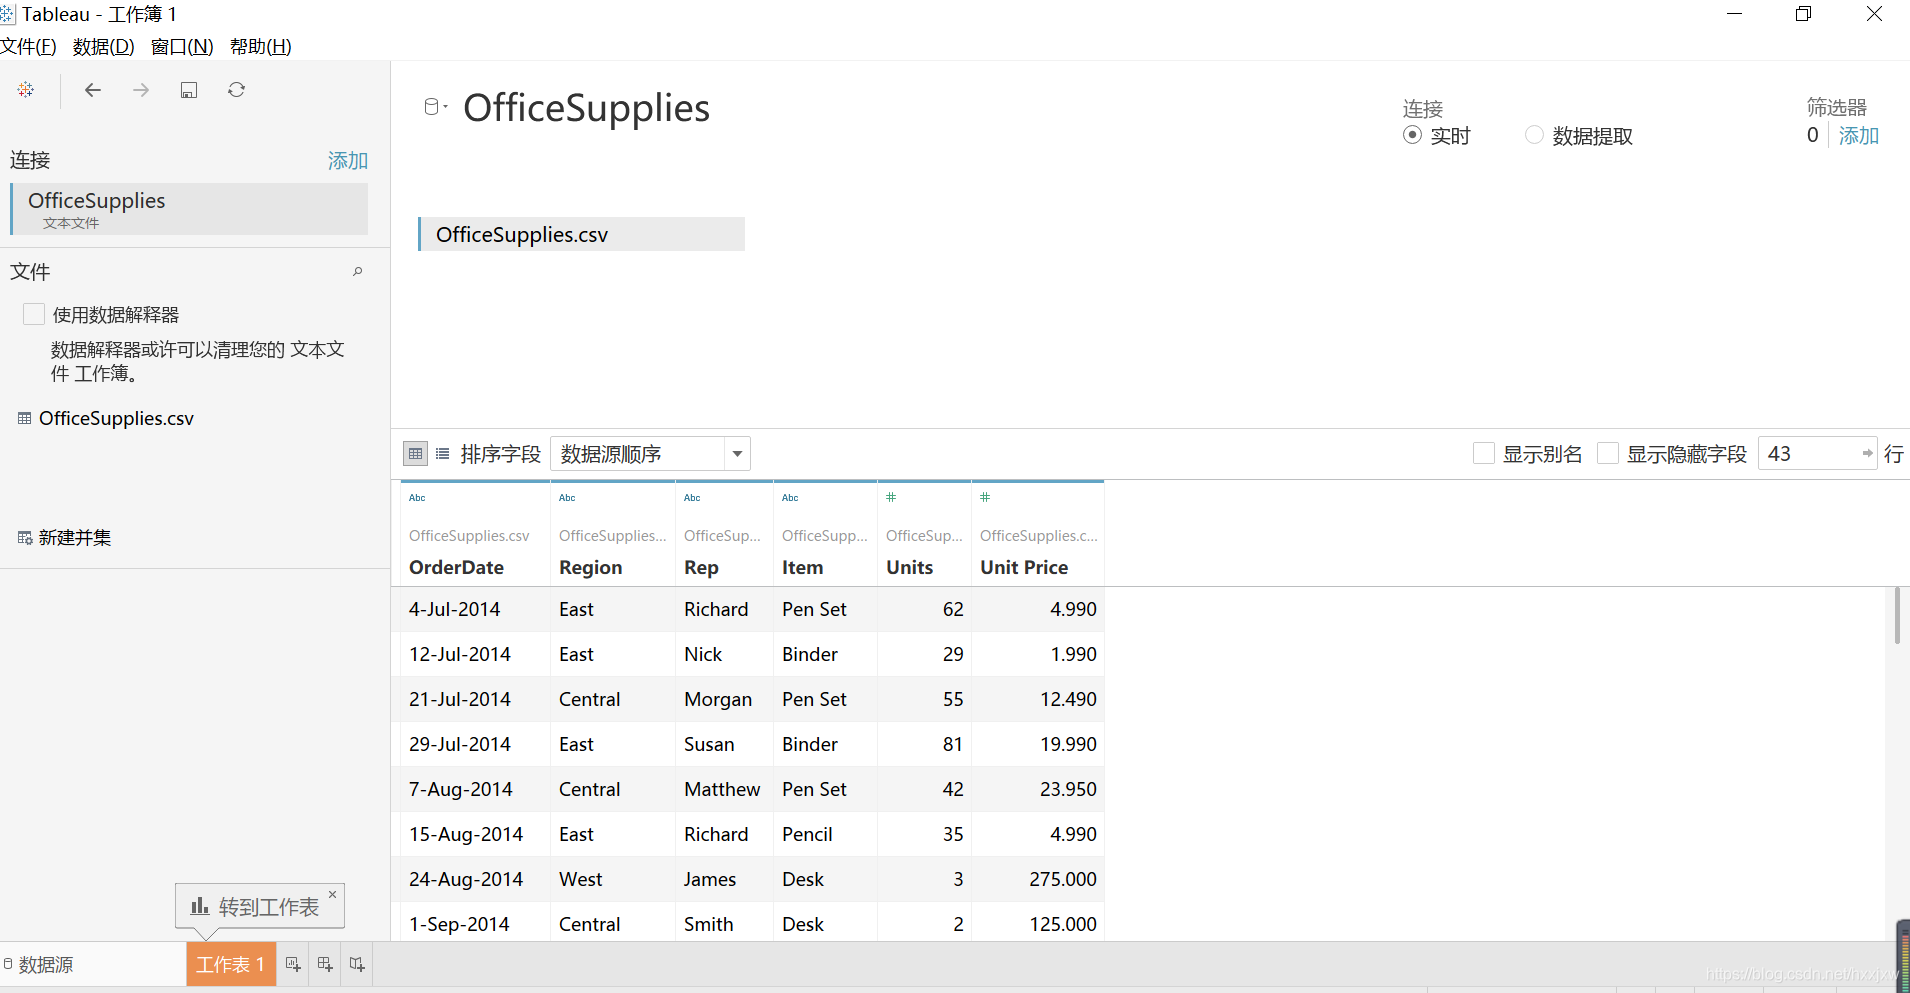Go back with the left arrow icon

tap(93, 90)
